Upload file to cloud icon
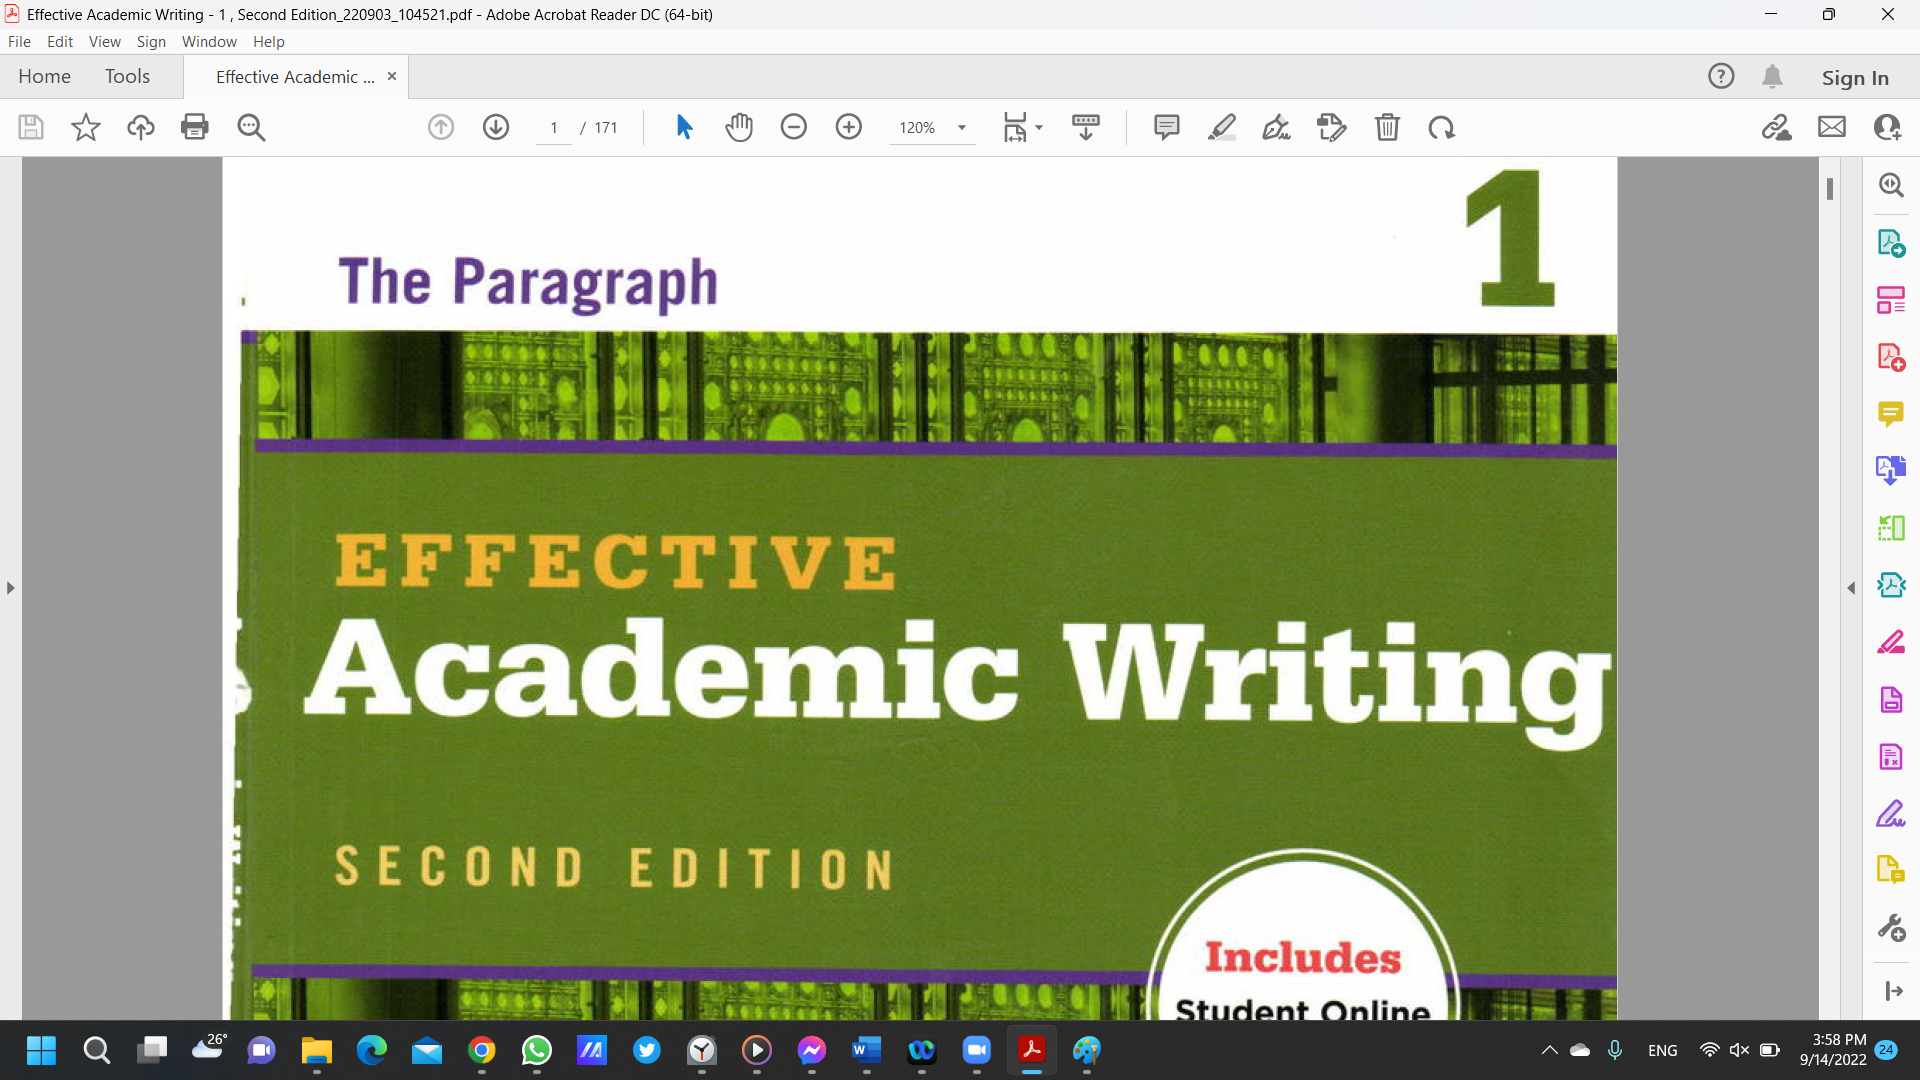 141,127
